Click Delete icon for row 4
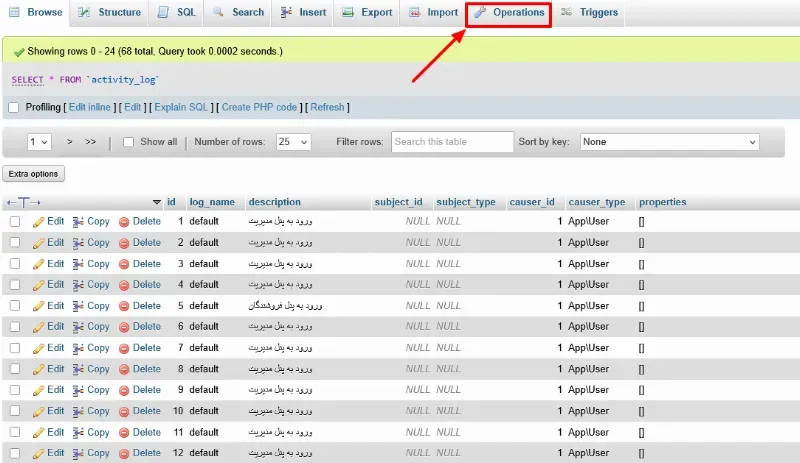This screenshot has width=800, height=463. 124,285
